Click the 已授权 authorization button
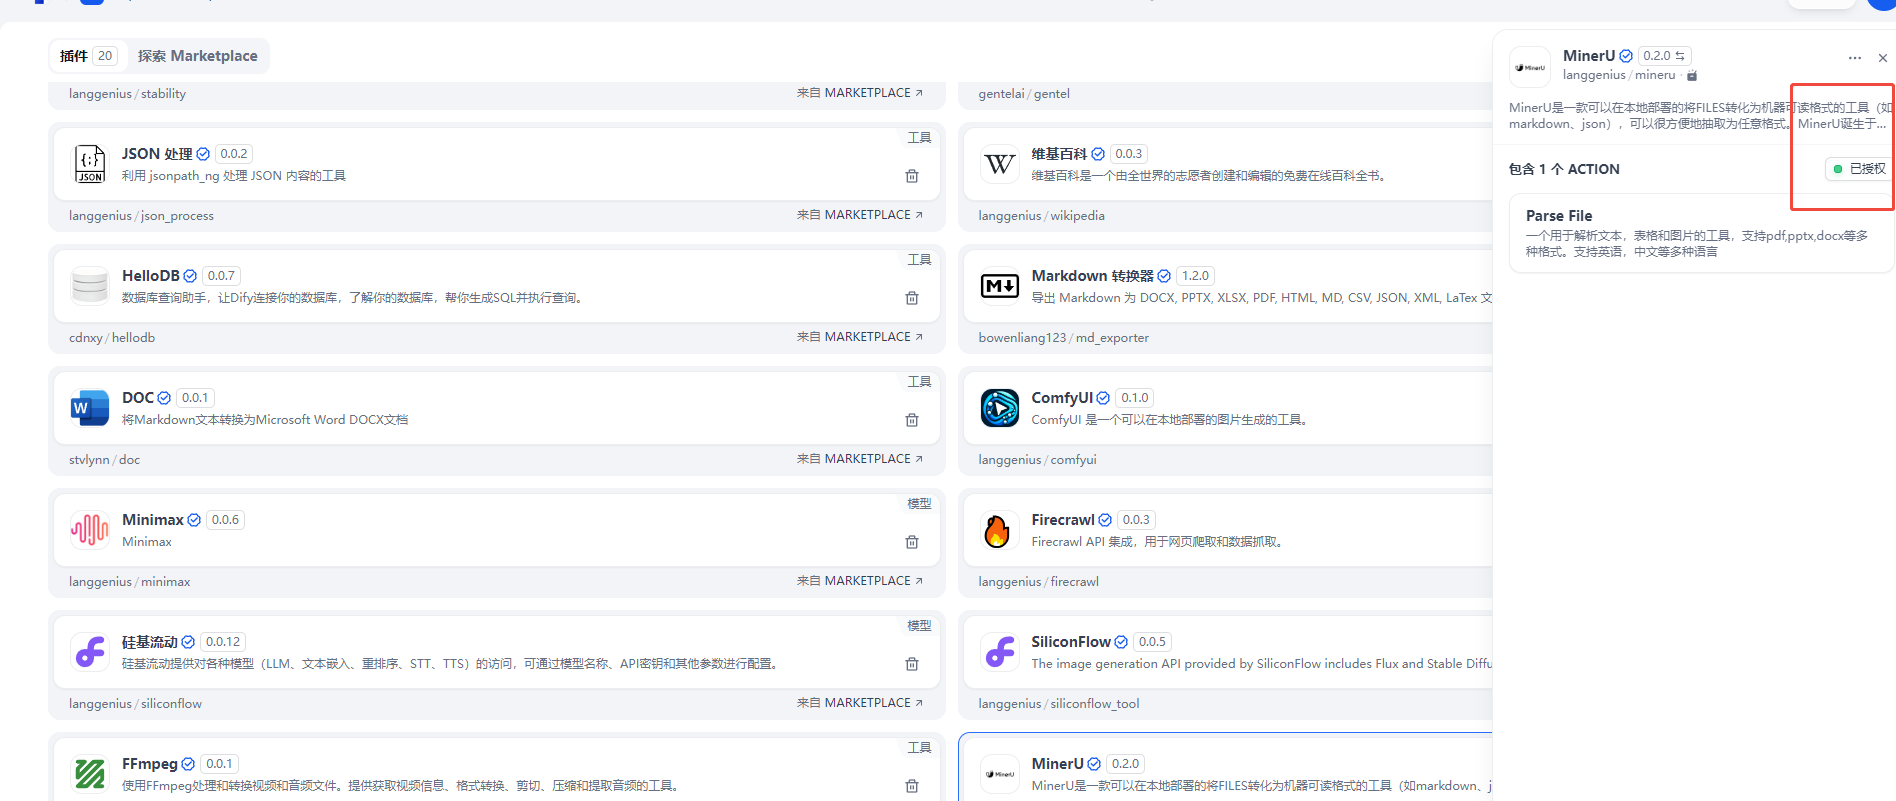1896x801 pixels. point(1859,169)
